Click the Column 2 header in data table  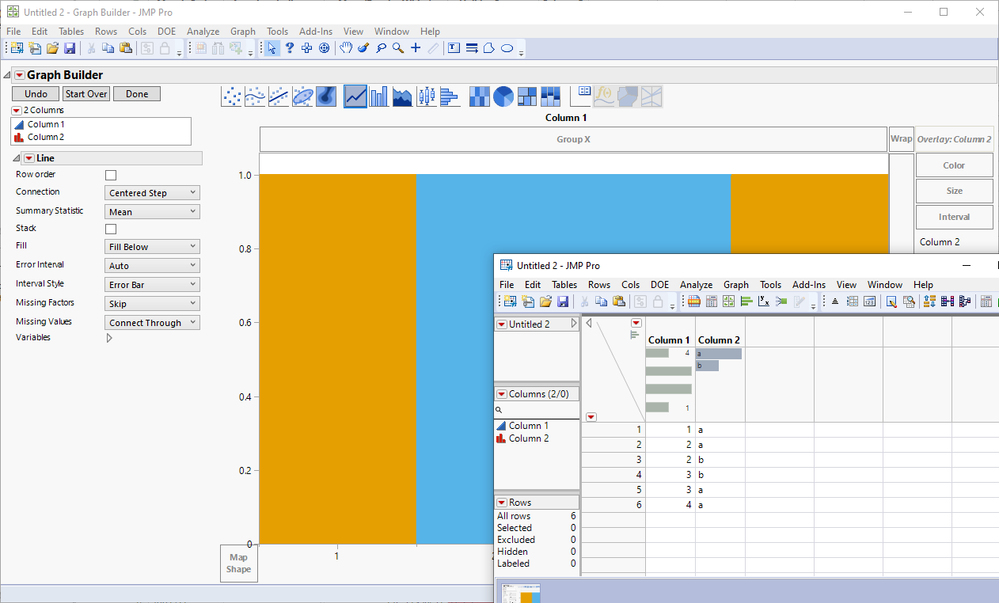click(719, 340)
